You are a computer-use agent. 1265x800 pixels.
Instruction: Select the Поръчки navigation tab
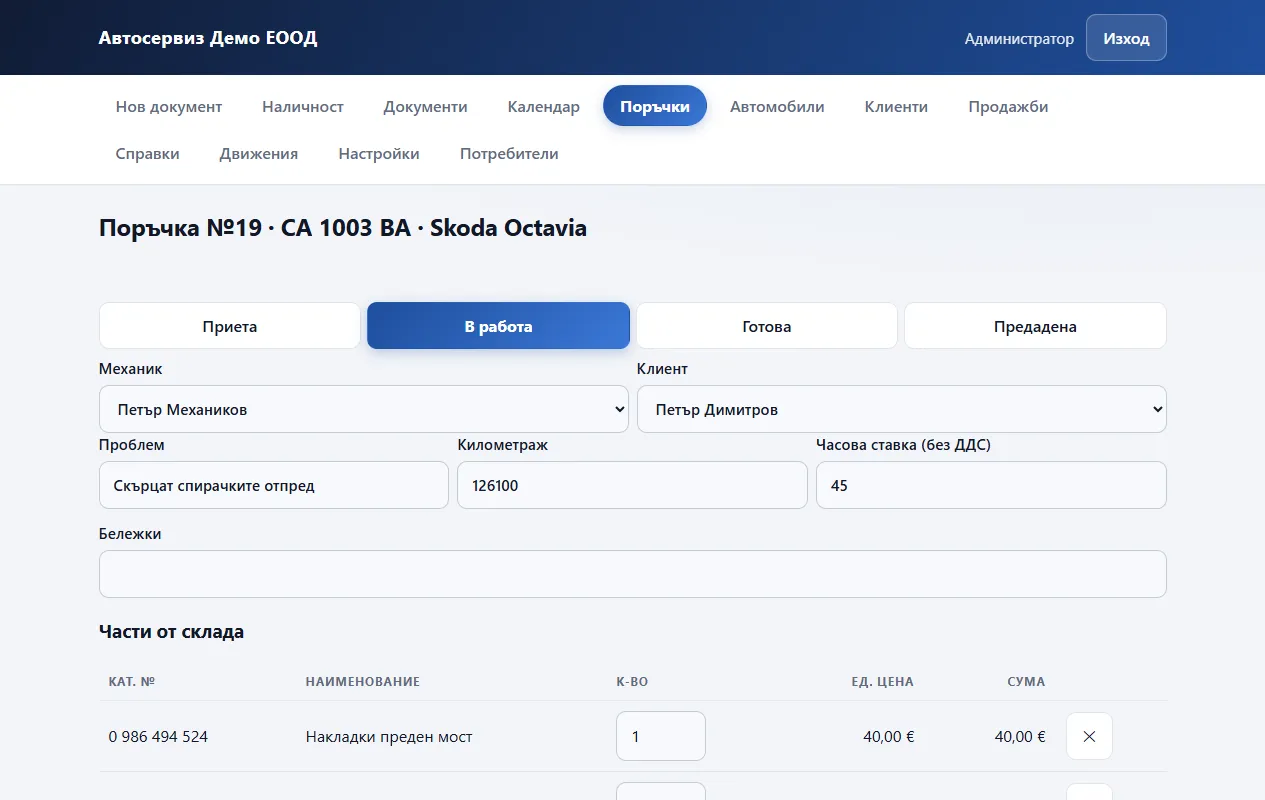(x=655, y=106)
